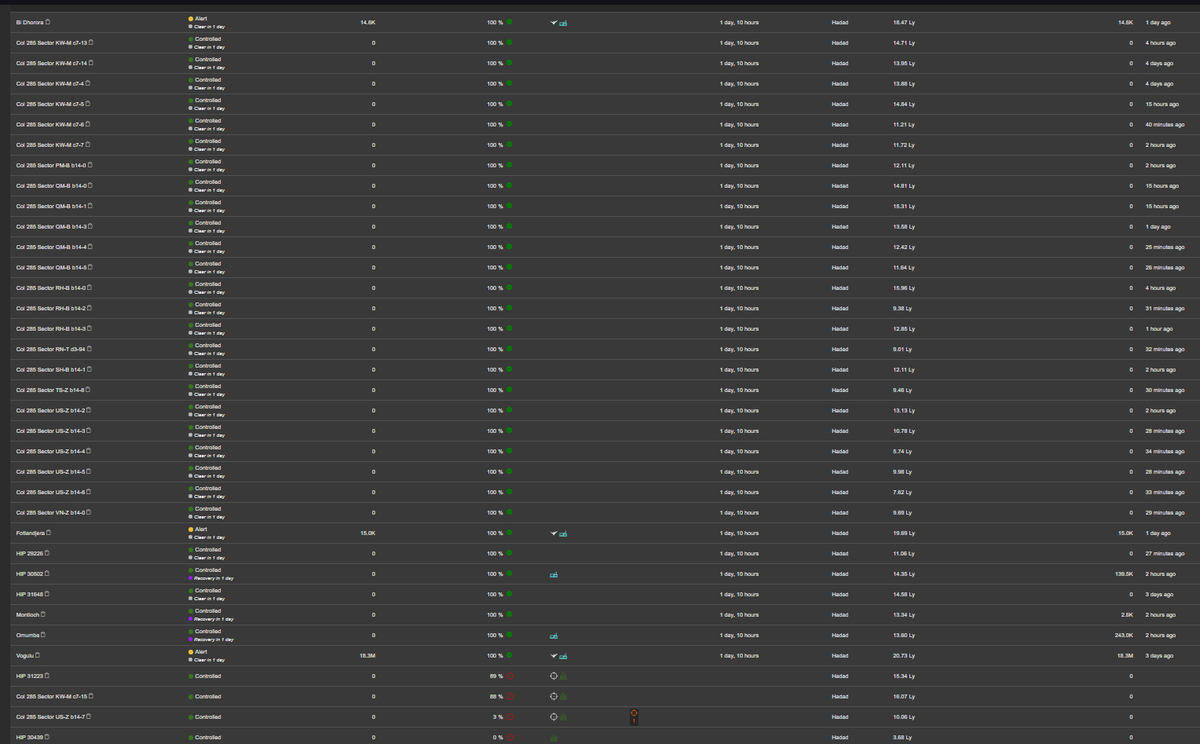Copy name of Col 285 Sector KW-M c7-4
Viewport: 1200px width, 744px height.
click(x=89, y=83)
